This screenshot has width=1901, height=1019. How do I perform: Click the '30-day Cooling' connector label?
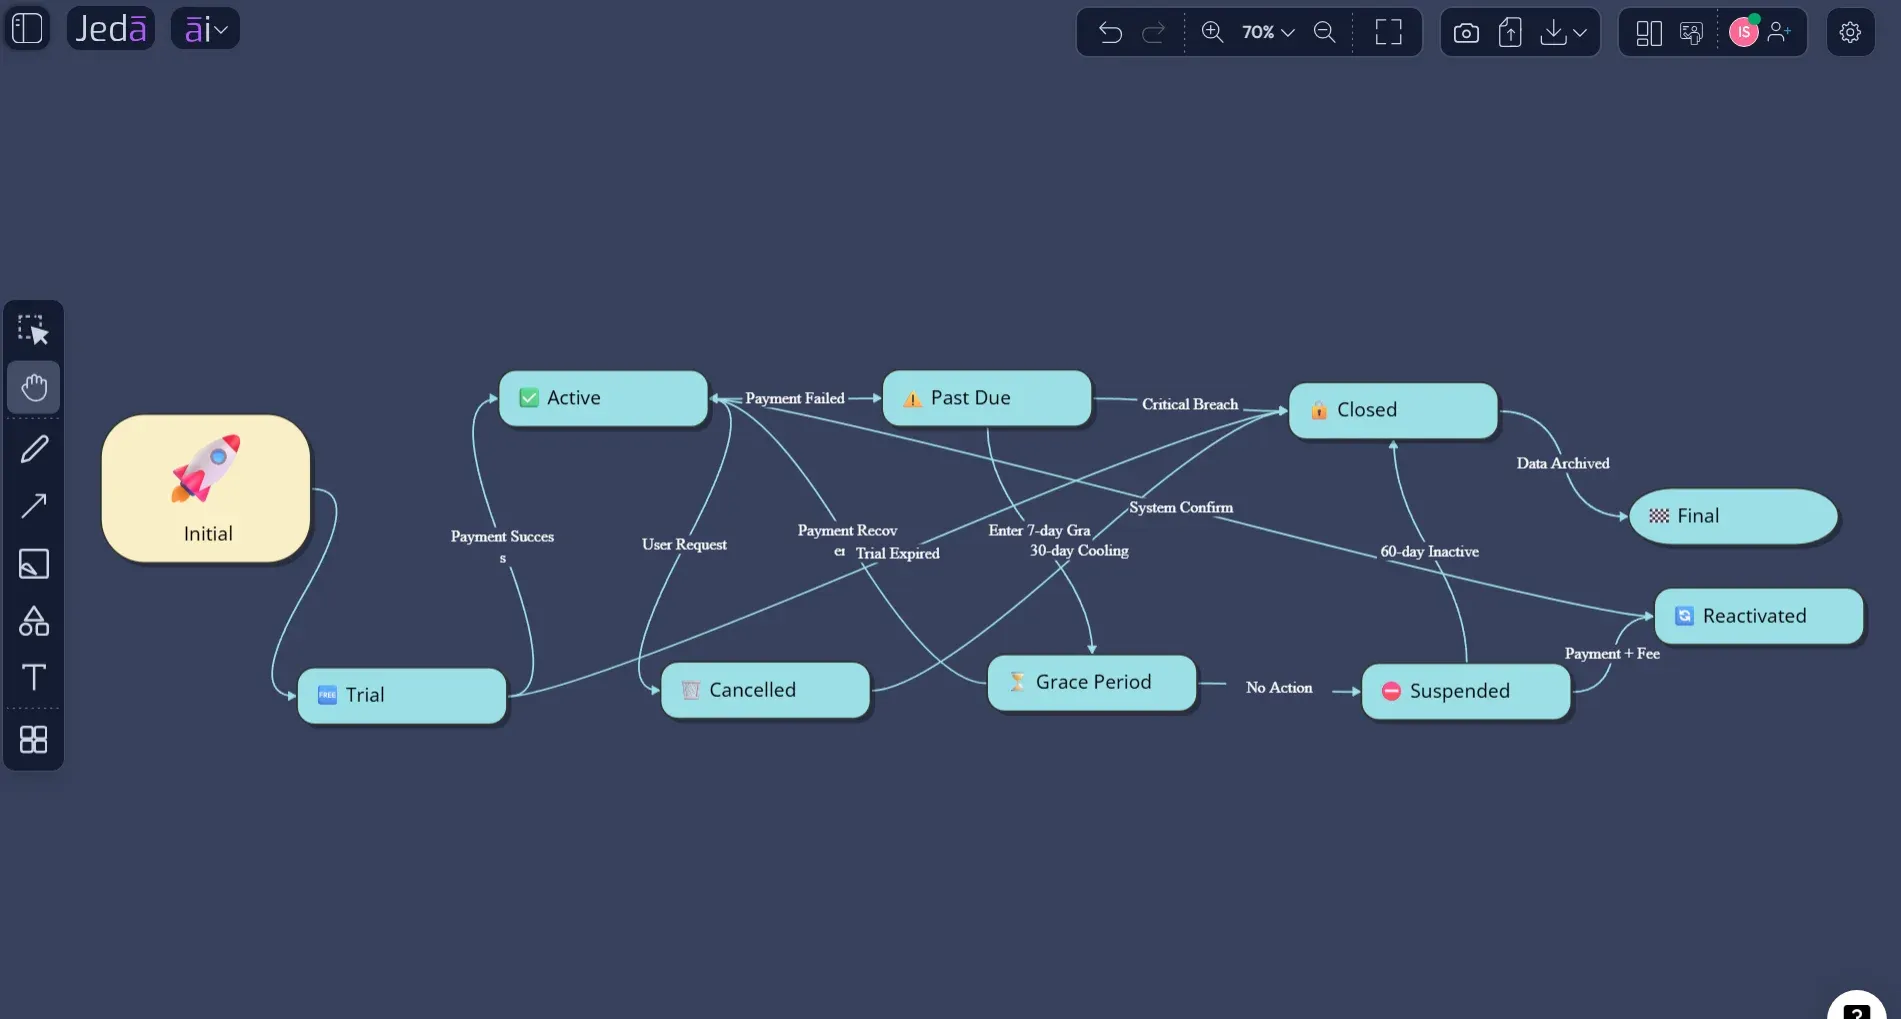click(x=1079, y=550)
